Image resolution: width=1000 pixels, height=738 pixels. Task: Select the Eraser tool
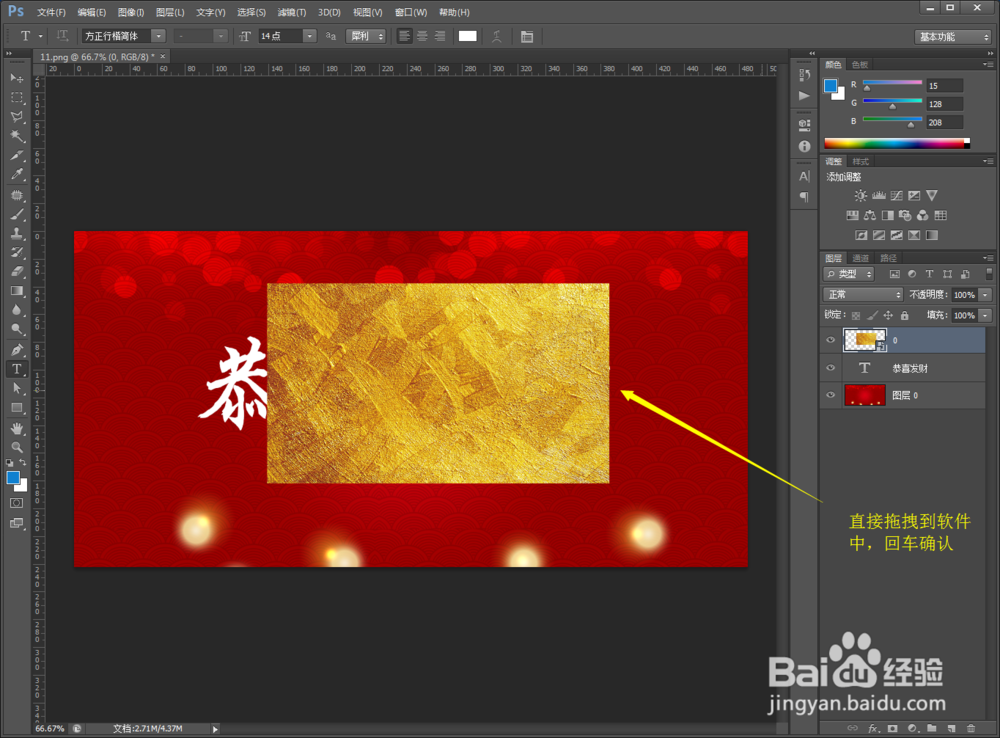[17, 272]
